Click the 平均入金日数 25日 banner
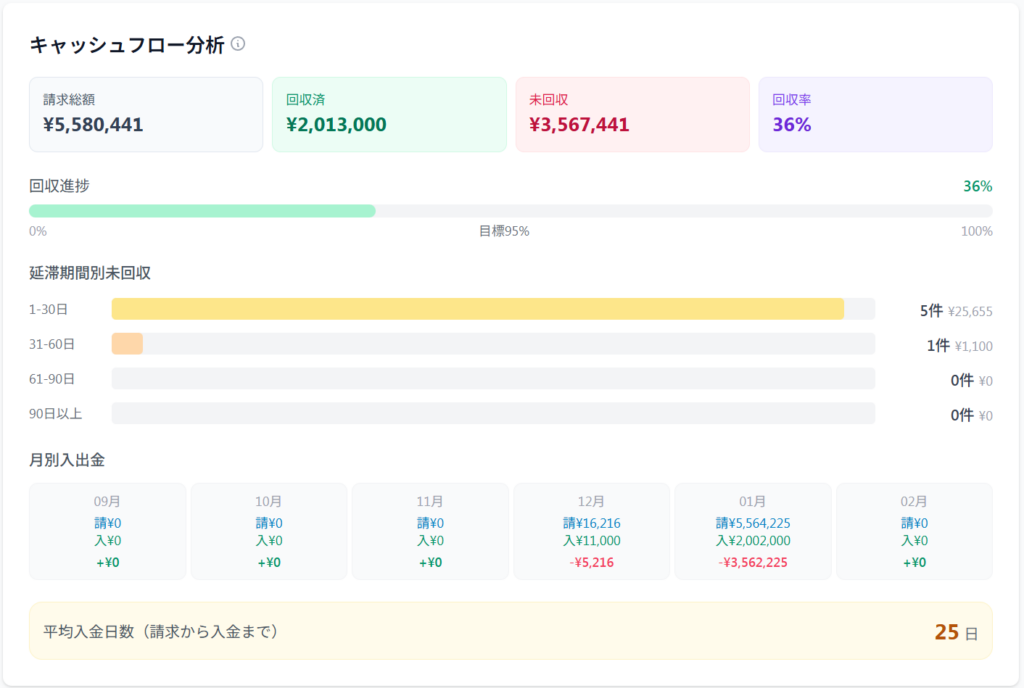This screenshot has height=688, width=1024. 511,631
